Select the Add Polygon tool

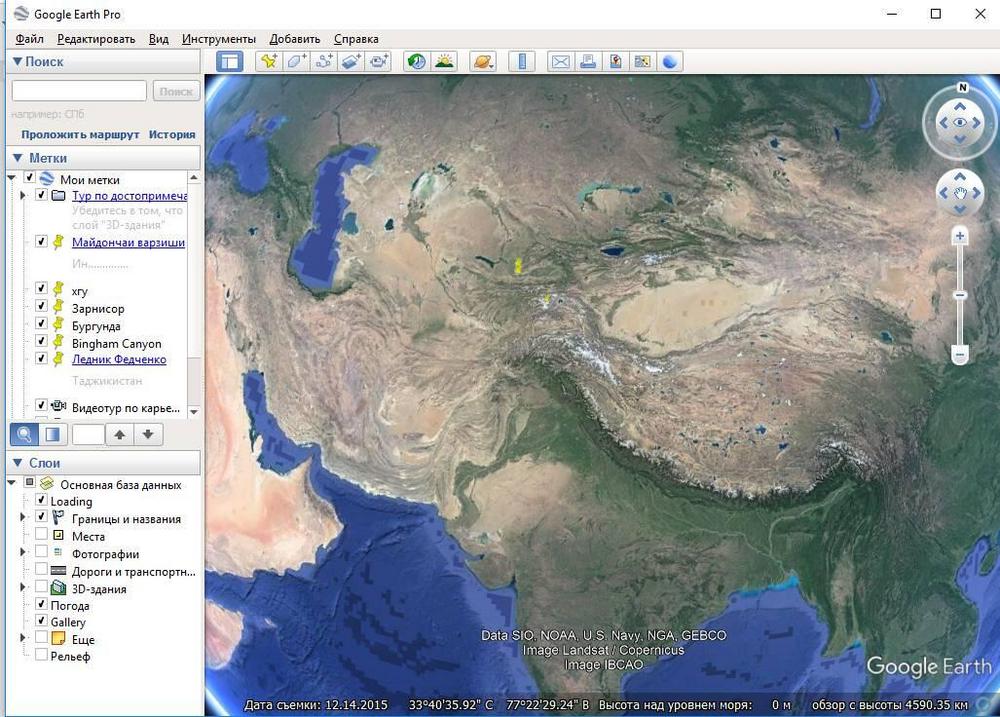click(297, 61)
